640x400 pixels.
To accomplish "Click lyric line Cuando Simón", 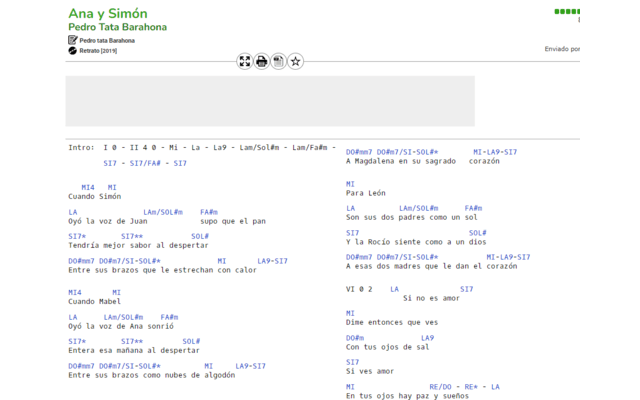I will 95,196.
